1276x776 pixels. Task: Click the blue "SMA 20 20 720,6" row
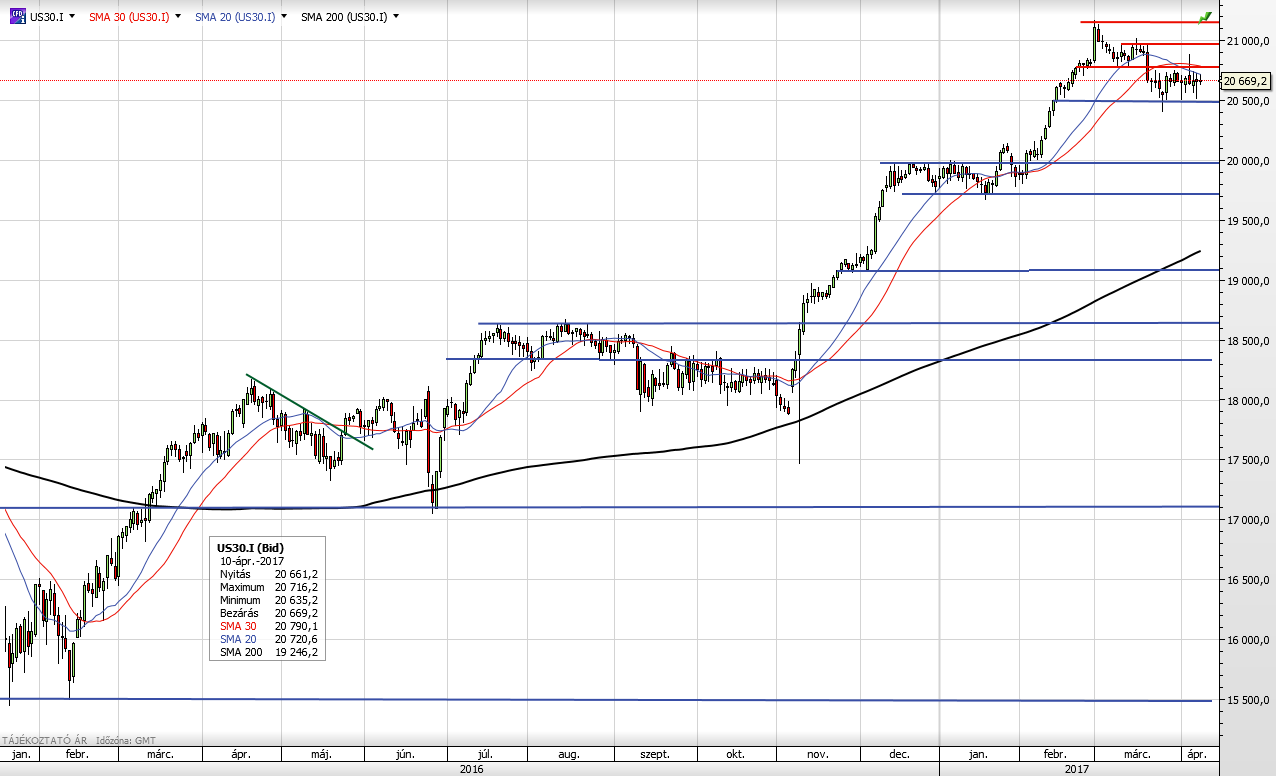268,639
